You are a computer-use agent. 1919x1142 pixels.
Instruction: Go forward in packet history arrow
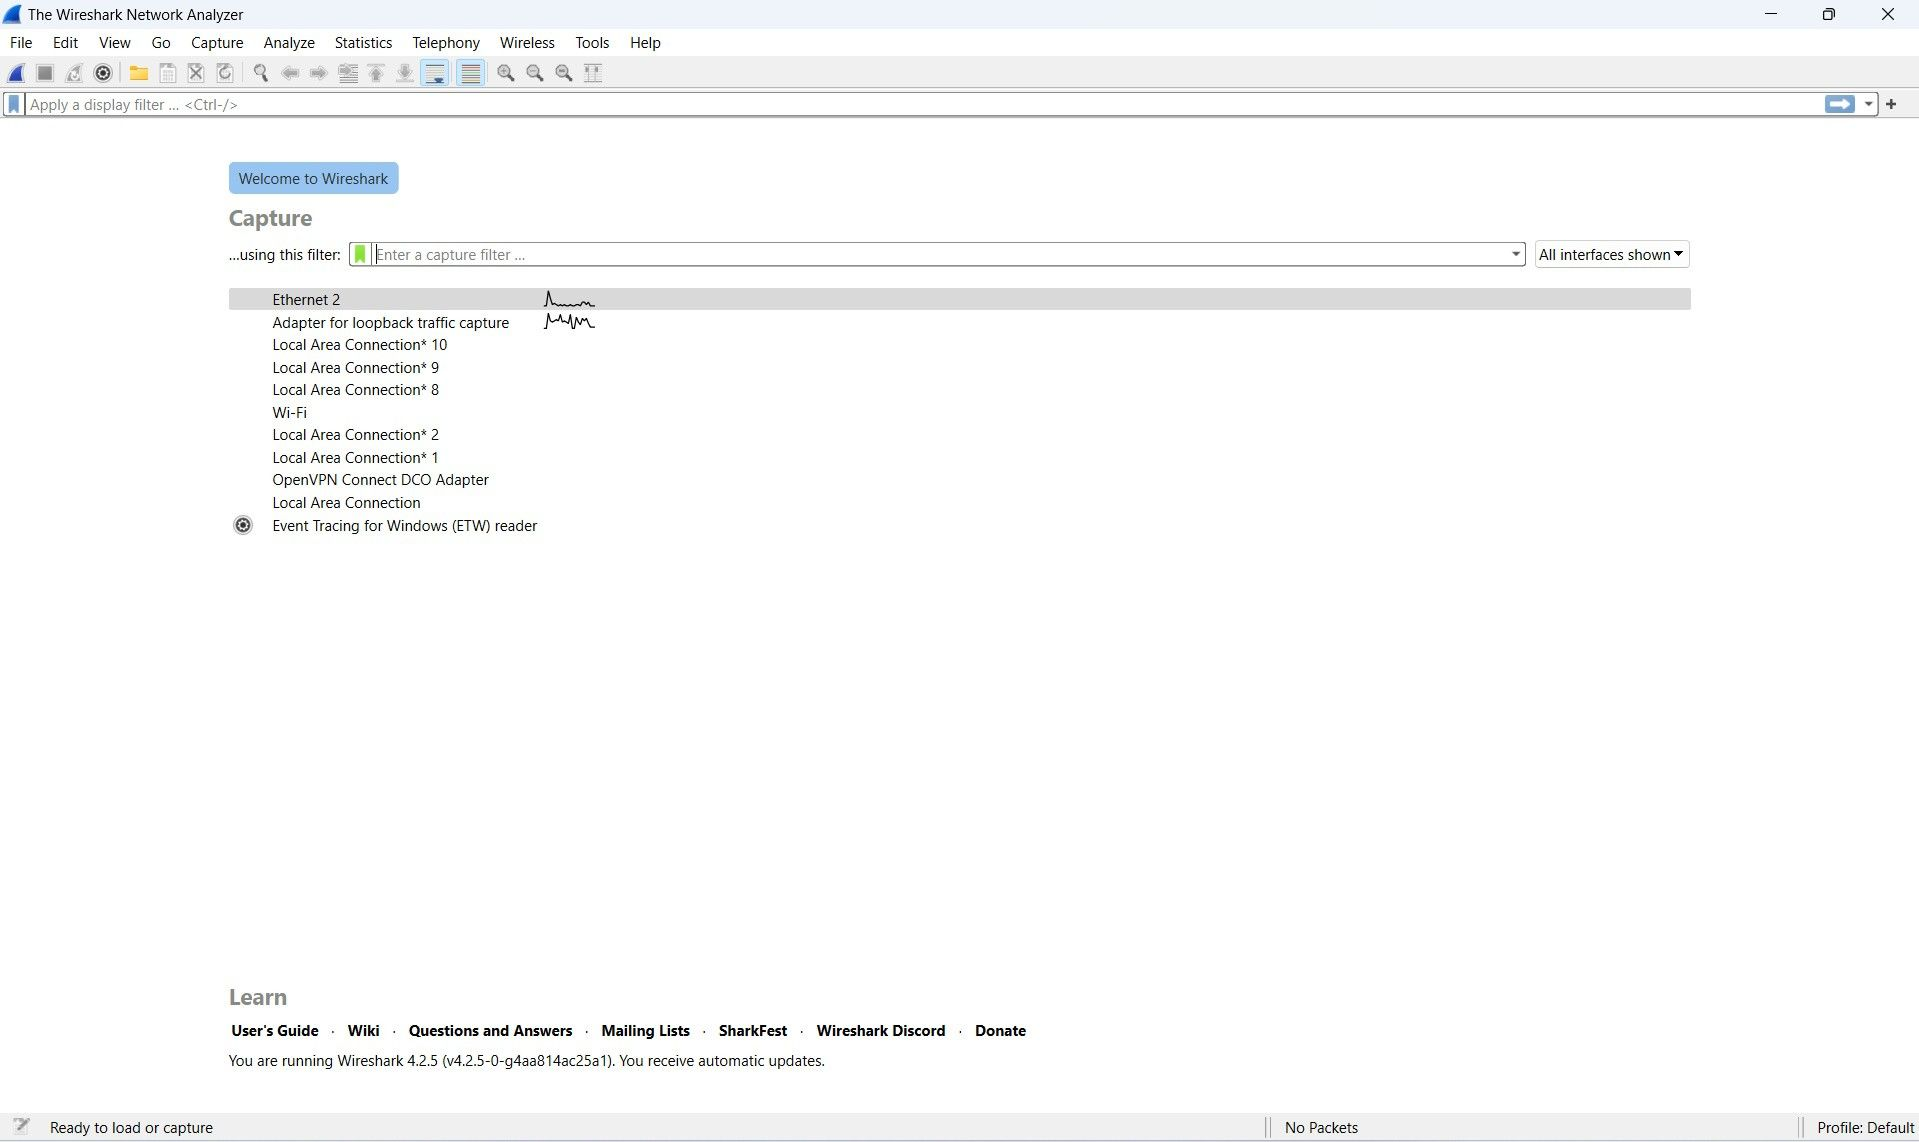318,73
